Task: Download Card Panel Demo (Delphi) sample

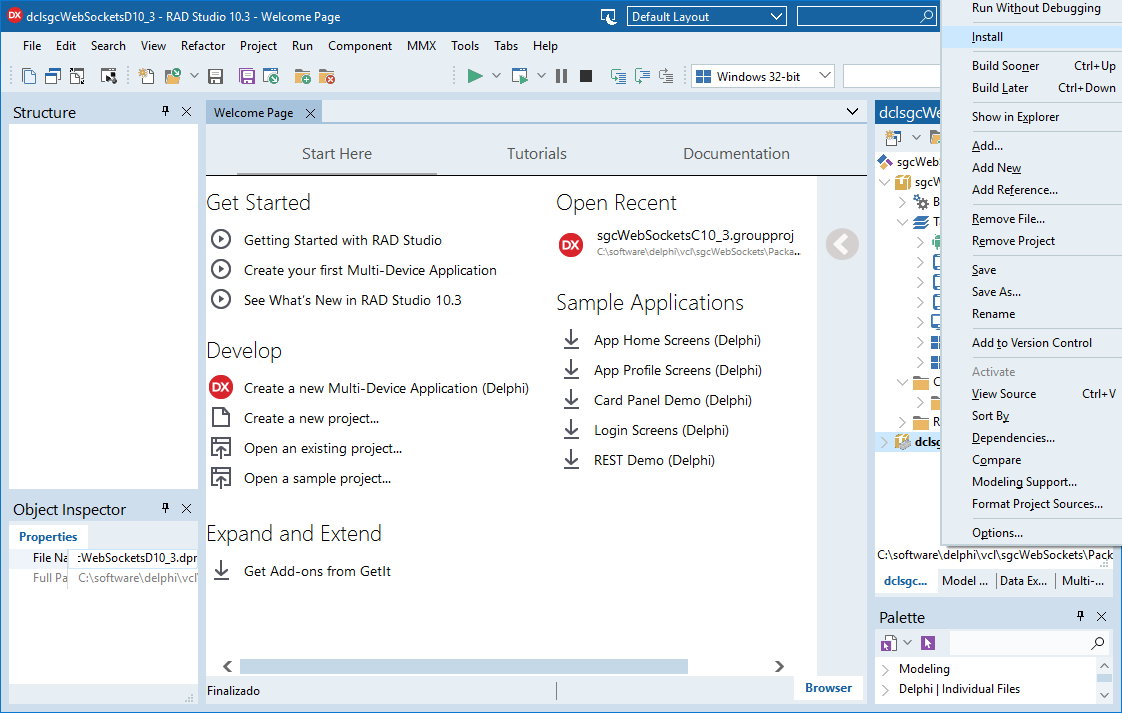Action: (673, 401)
